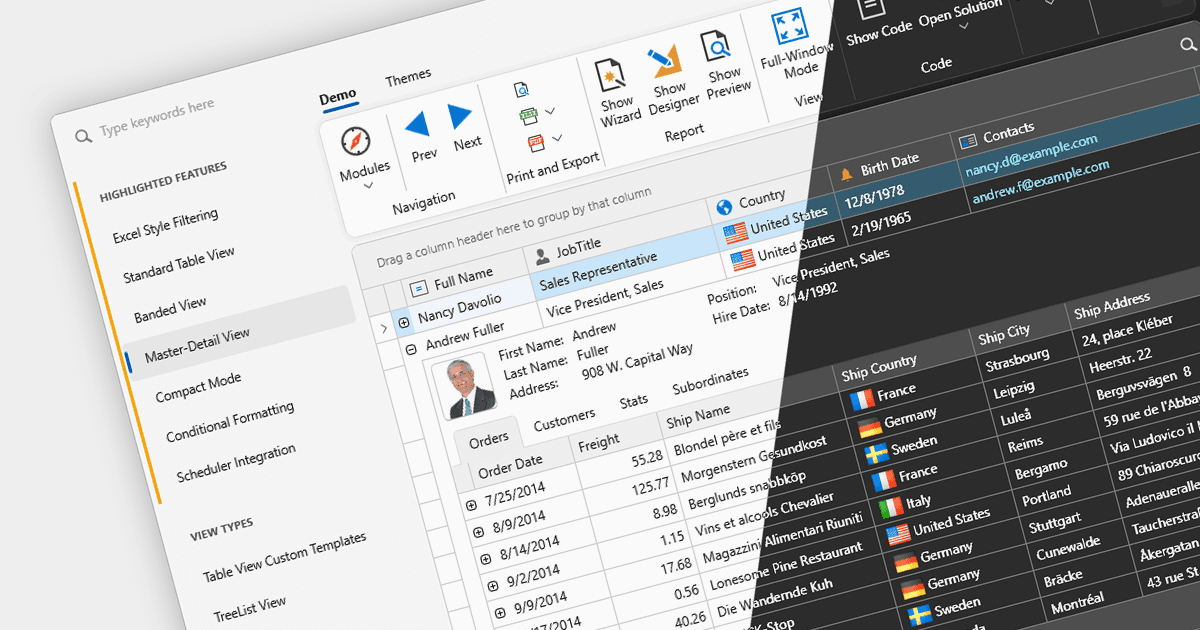Open Standard Table View demo
Screen dimensions: 1200x630
click(179, 265)
